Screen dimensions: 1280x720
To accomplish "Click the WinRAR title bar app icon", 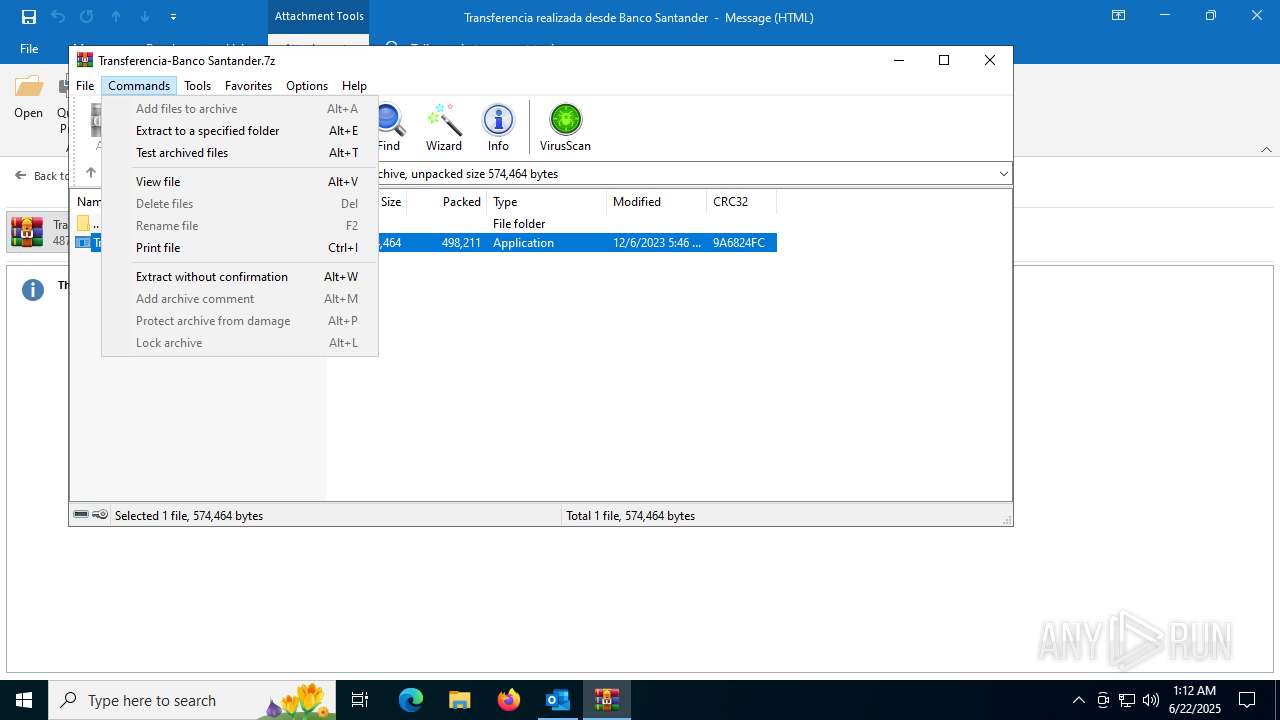I will [85, 60].
